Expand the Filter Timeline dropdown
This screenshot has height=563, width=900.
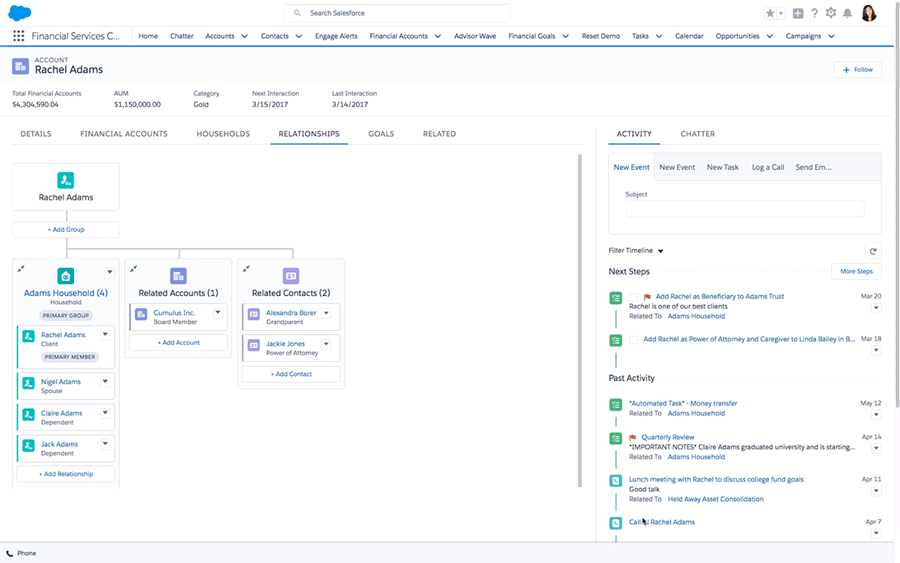tap(660, 251)
